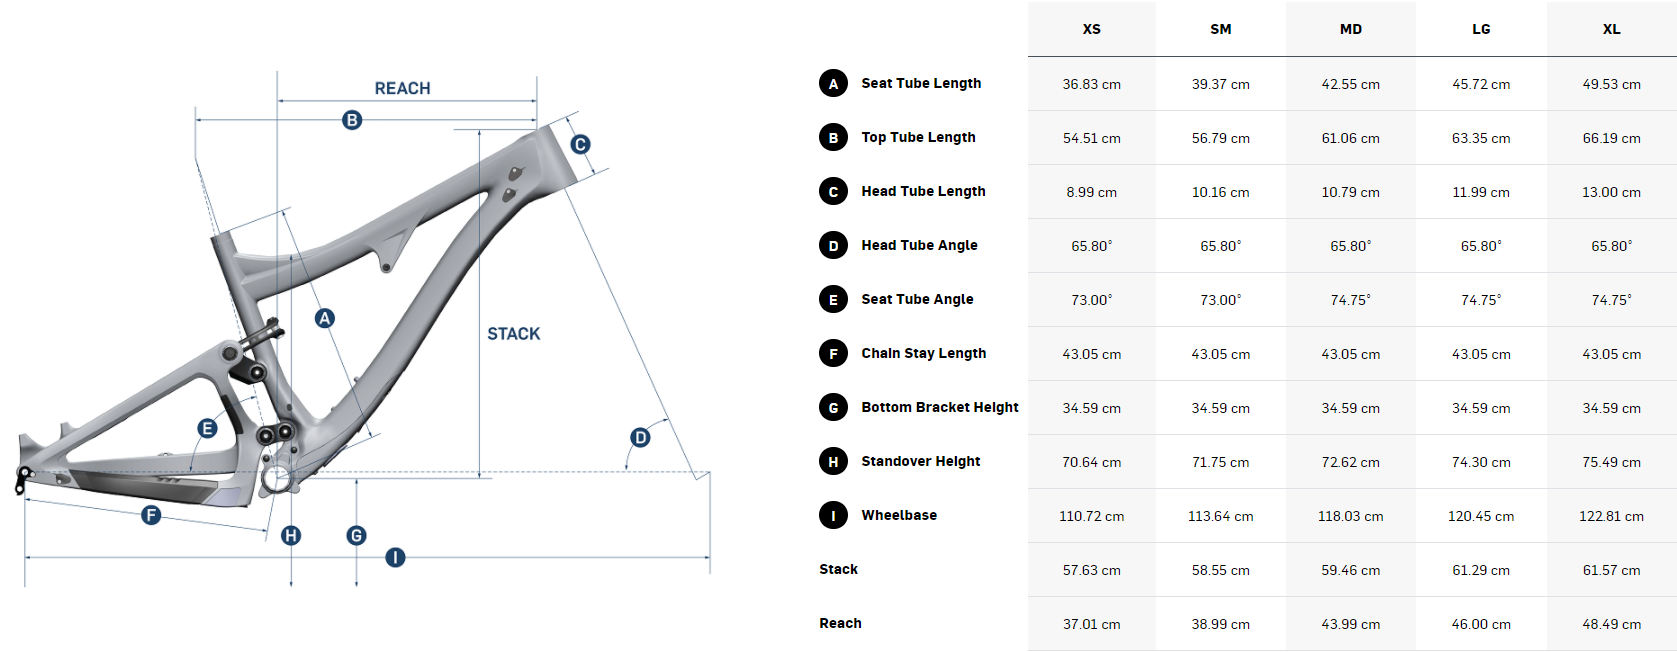
Task: Click the LG wheelbase value 120.45 cm
Action: [x=1480, y=516]
